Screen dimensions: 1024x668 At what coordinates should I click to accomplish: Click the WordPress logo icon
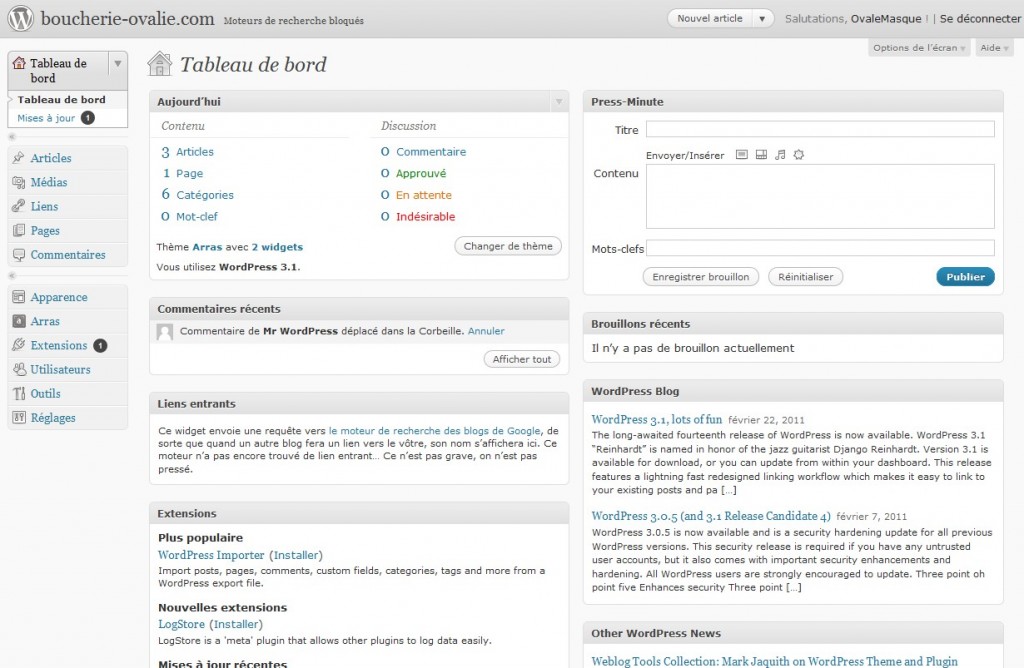click(21, 18)
